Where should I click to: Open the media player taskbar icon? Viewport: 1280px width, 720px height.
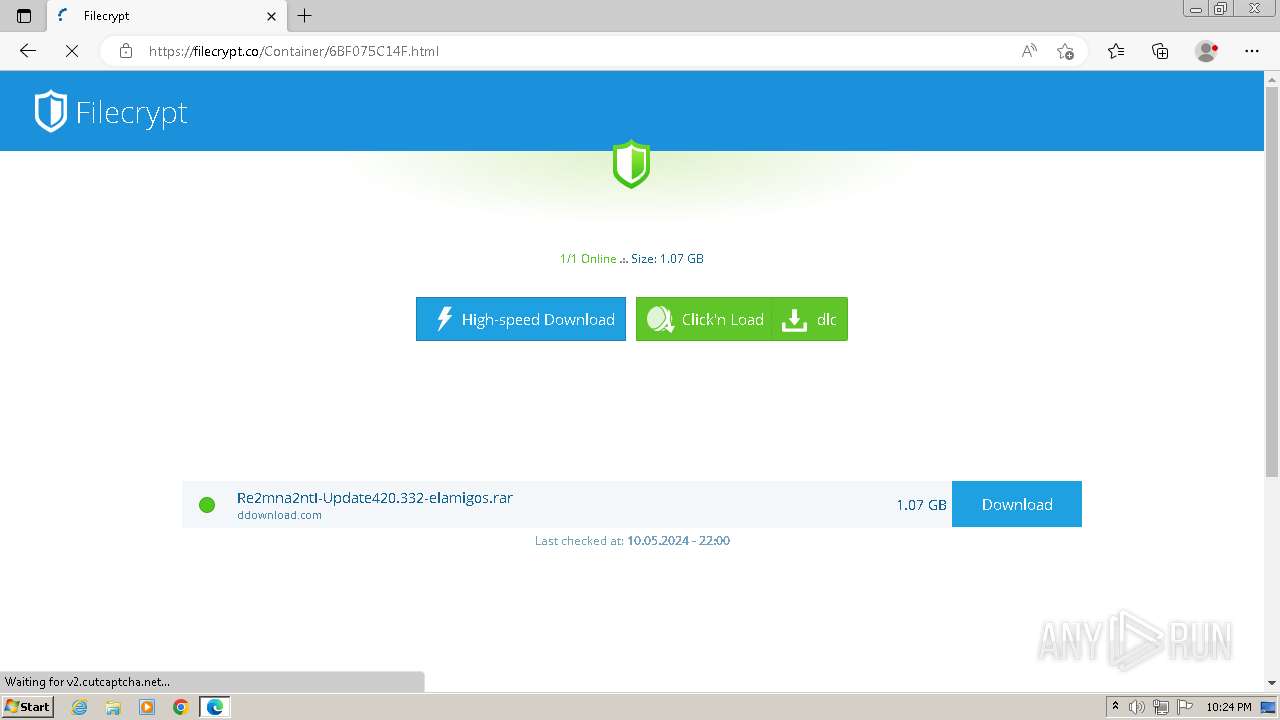coord(147,707)
